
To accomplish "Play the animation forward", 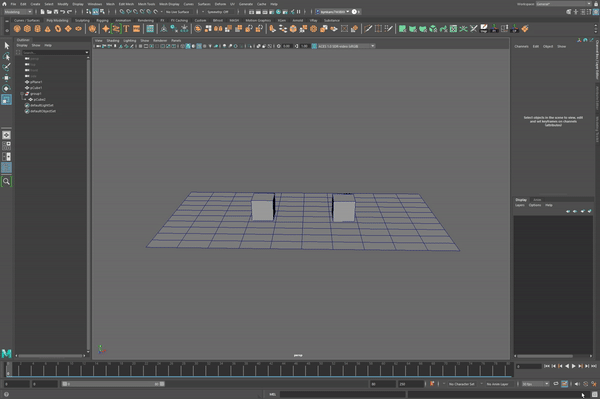I will pos(574,366).
